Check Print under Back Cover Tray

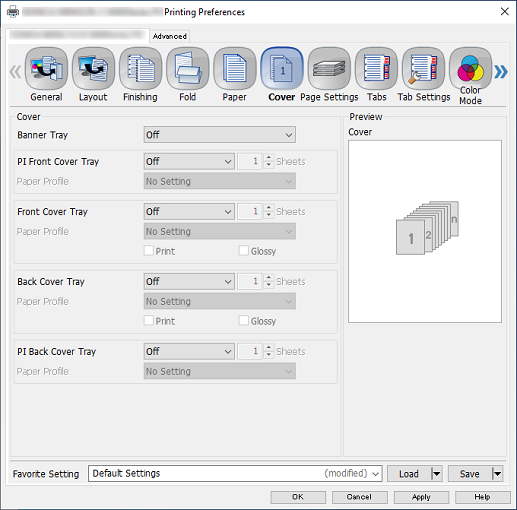pyautogui.click(x=149, y=321)
